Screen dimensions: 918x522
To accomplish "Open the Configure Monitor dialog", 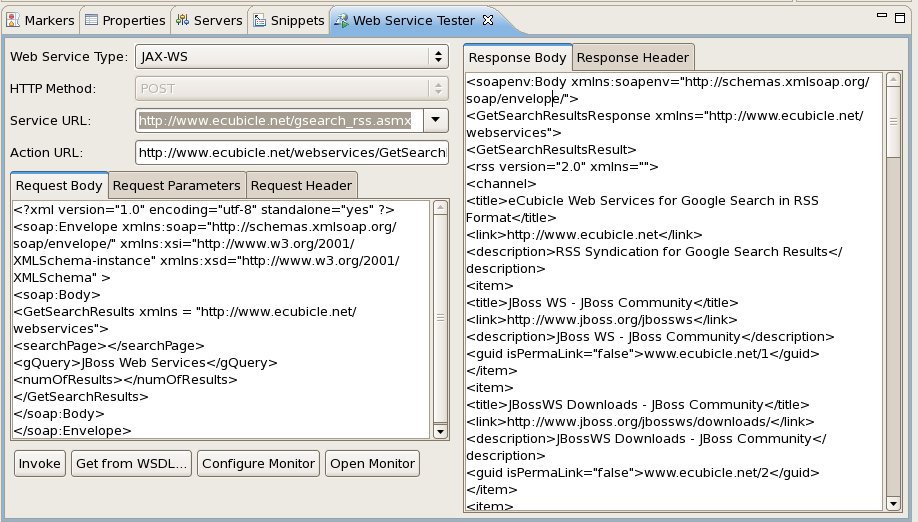I will tap(258, 463).
